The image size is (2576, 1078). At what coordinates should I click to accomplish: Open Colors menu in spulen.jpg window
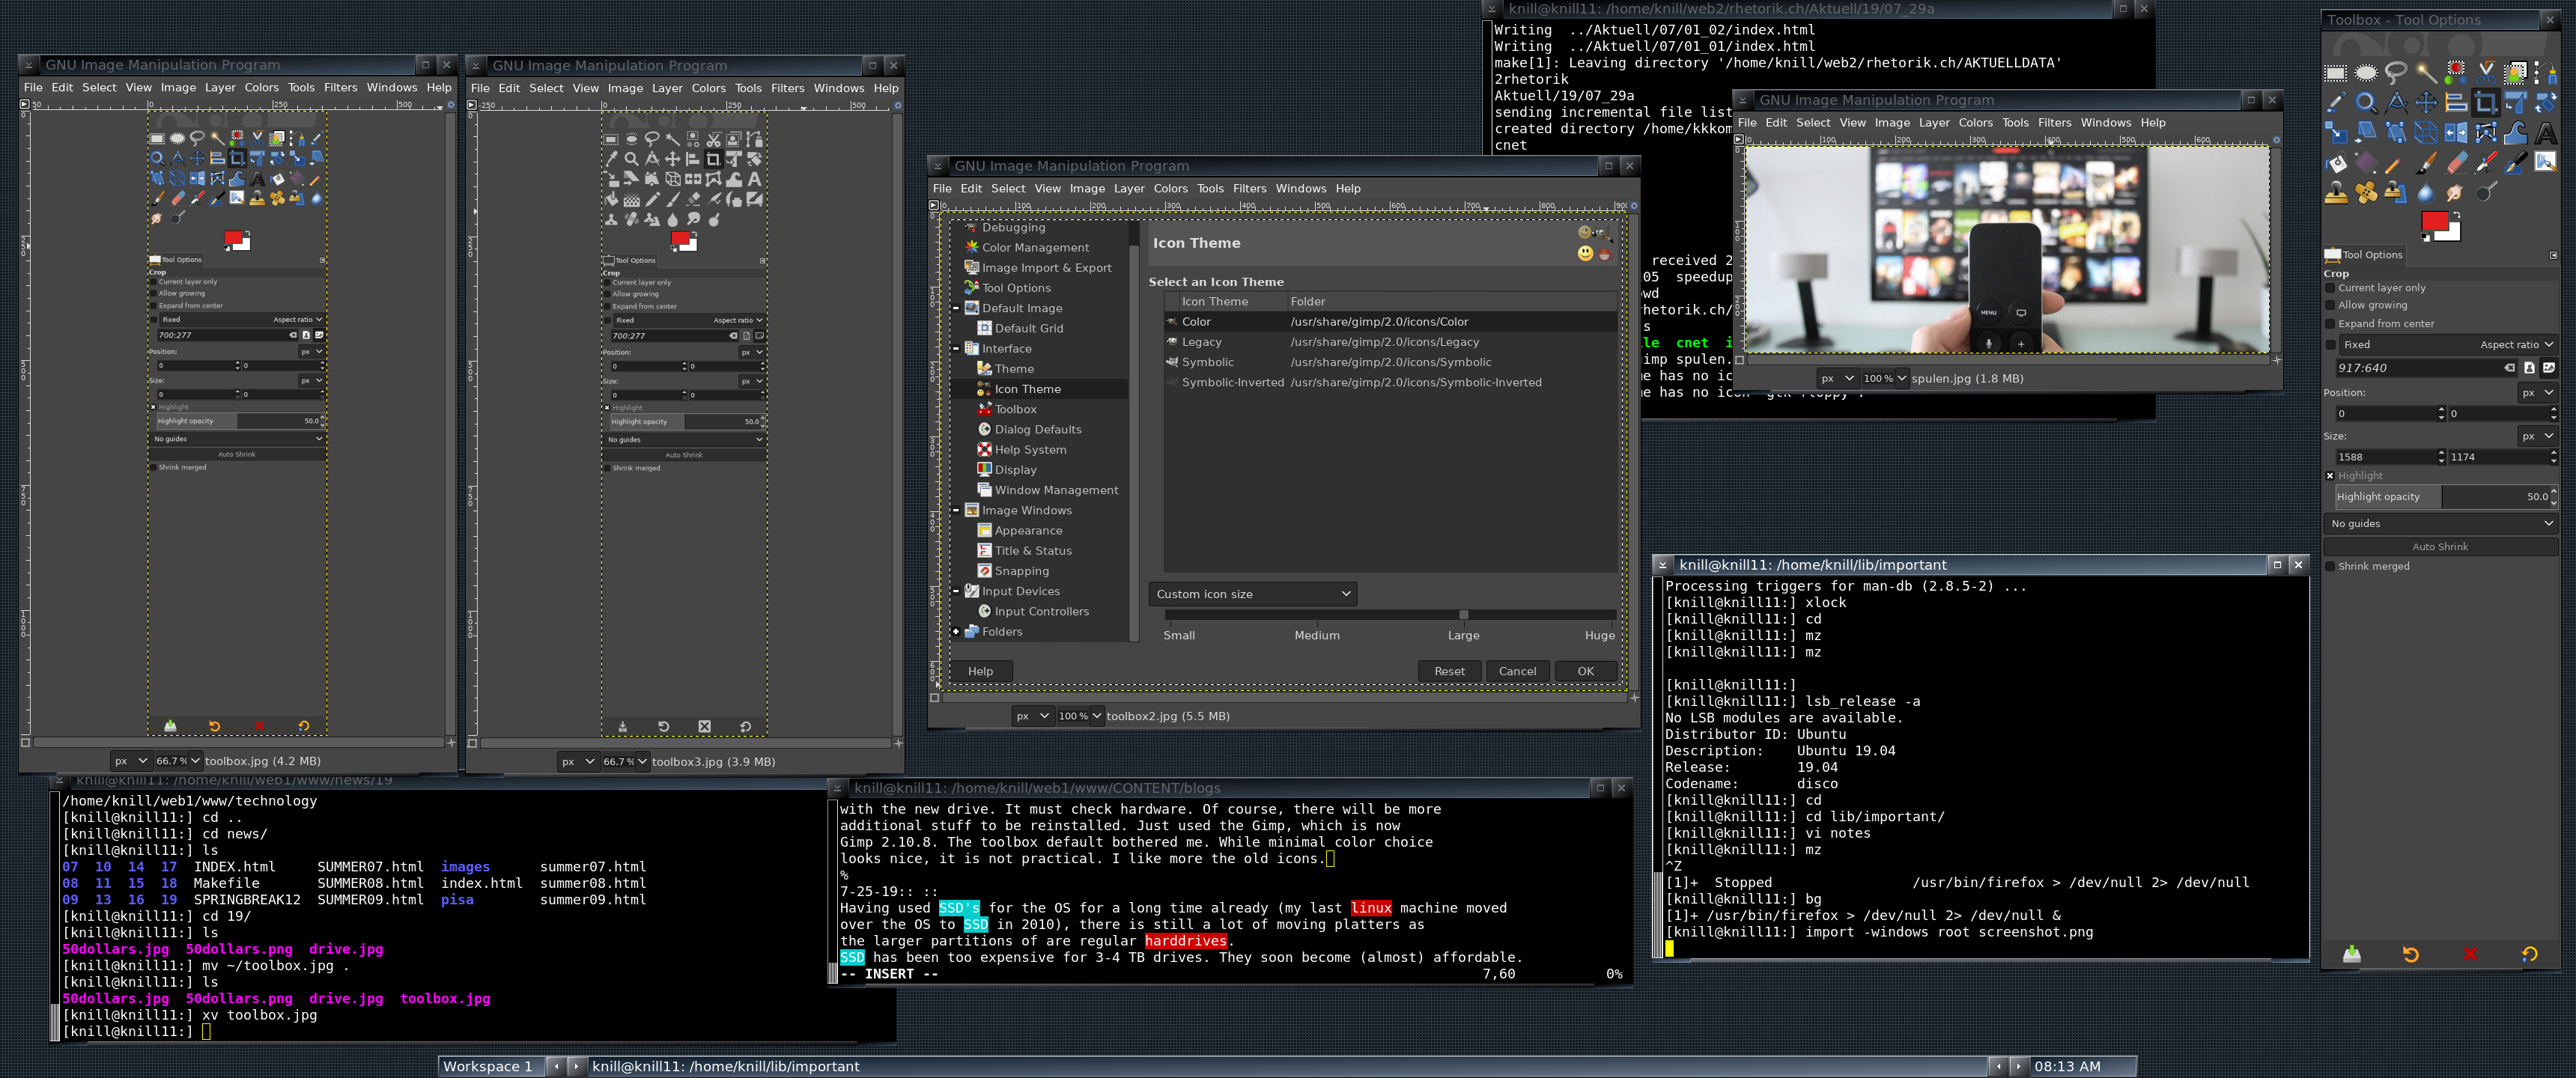pyautogui.click(x=1975, y=123)
